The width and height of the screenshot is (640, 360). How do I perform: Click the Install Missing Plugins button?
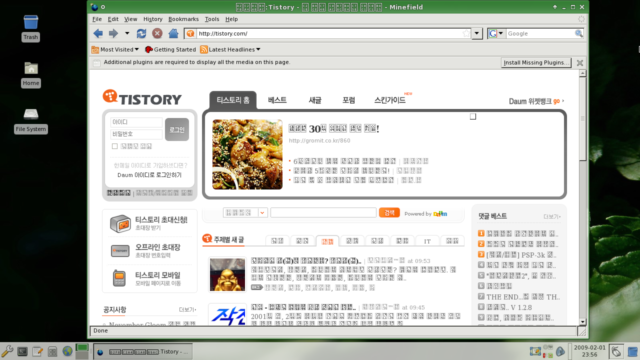tap(536, 62)
